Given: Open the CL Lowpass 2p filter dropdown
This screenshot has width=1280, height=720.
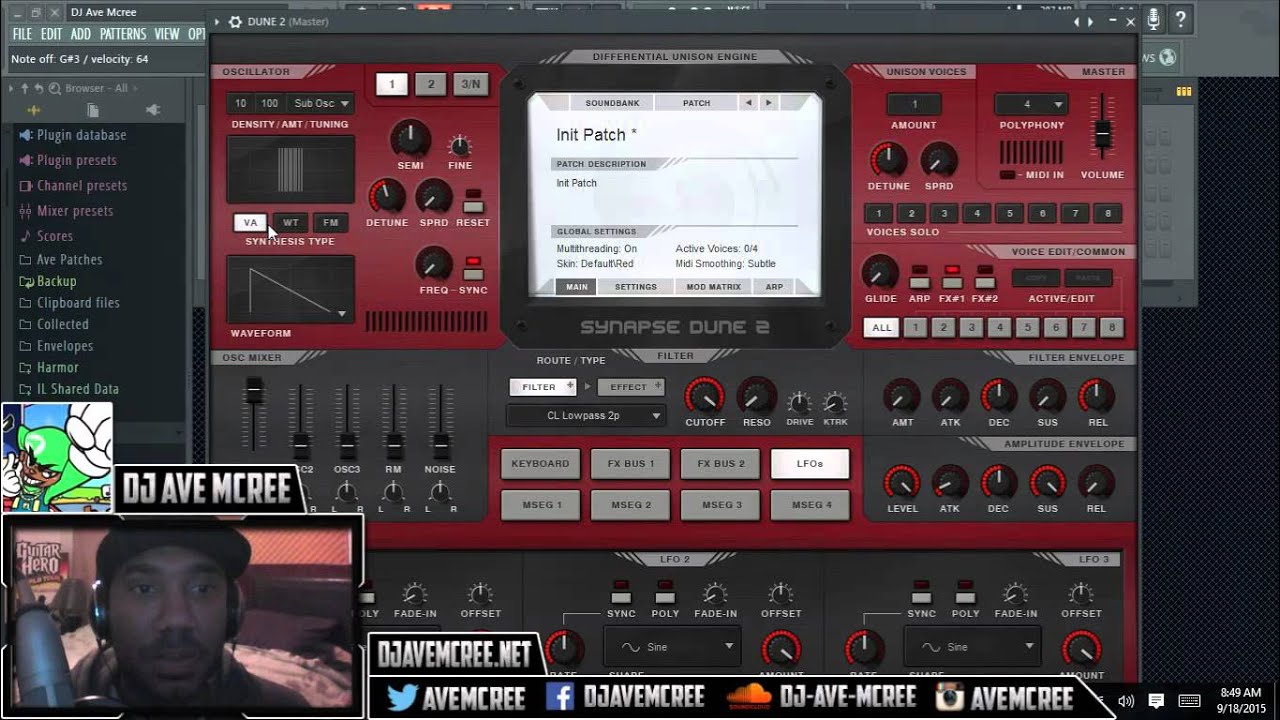Looking at the screenshot, I should pyautogui.click(x=585, y=414).
